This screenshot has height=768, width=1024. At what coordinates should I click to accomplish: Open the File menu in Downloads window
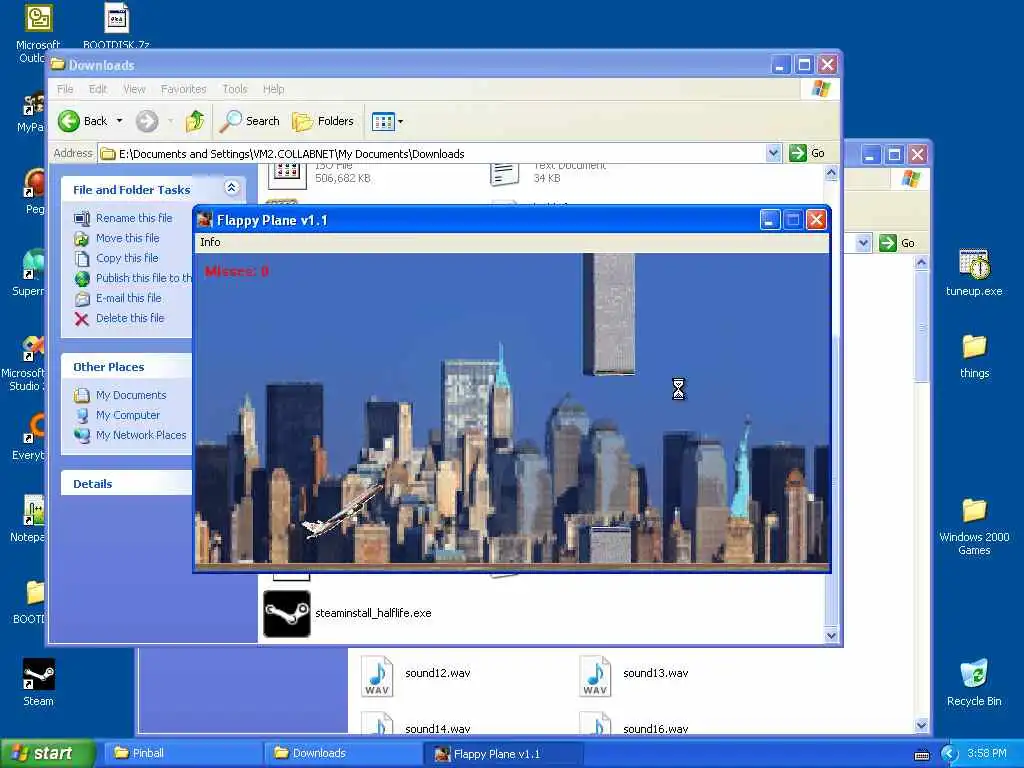coord(65,89)
